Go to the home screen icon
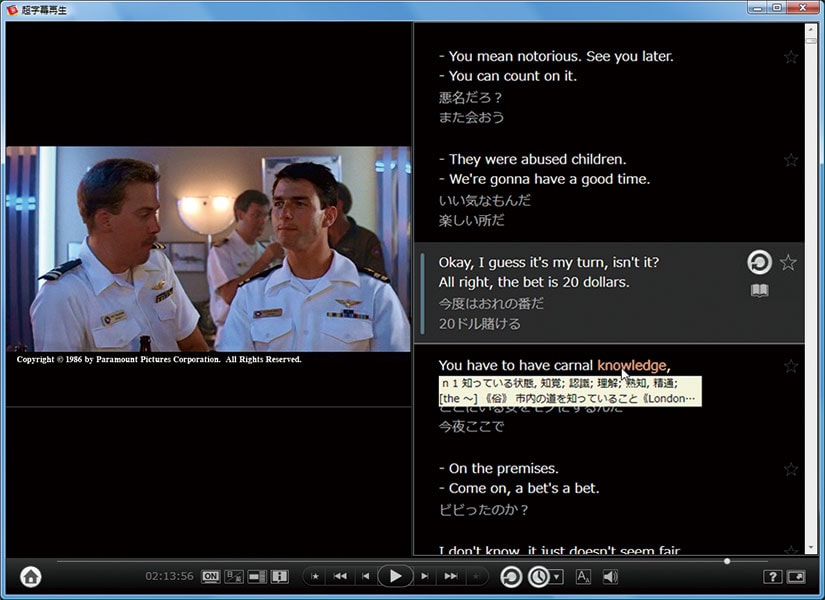The height and width of the screenshot is (600, 825). [31, 576]
